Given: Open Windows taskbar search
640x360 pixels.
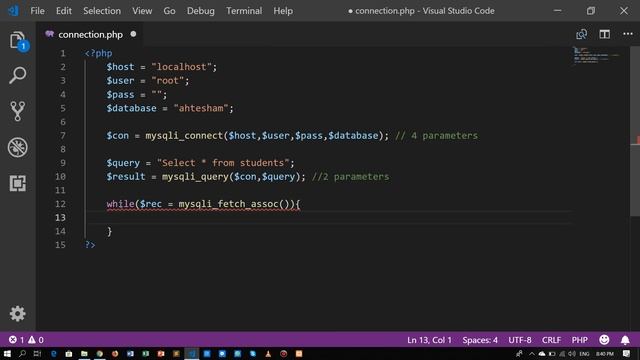Looking at the screenshot, I should pyautogui.click(x=22, y=353).
